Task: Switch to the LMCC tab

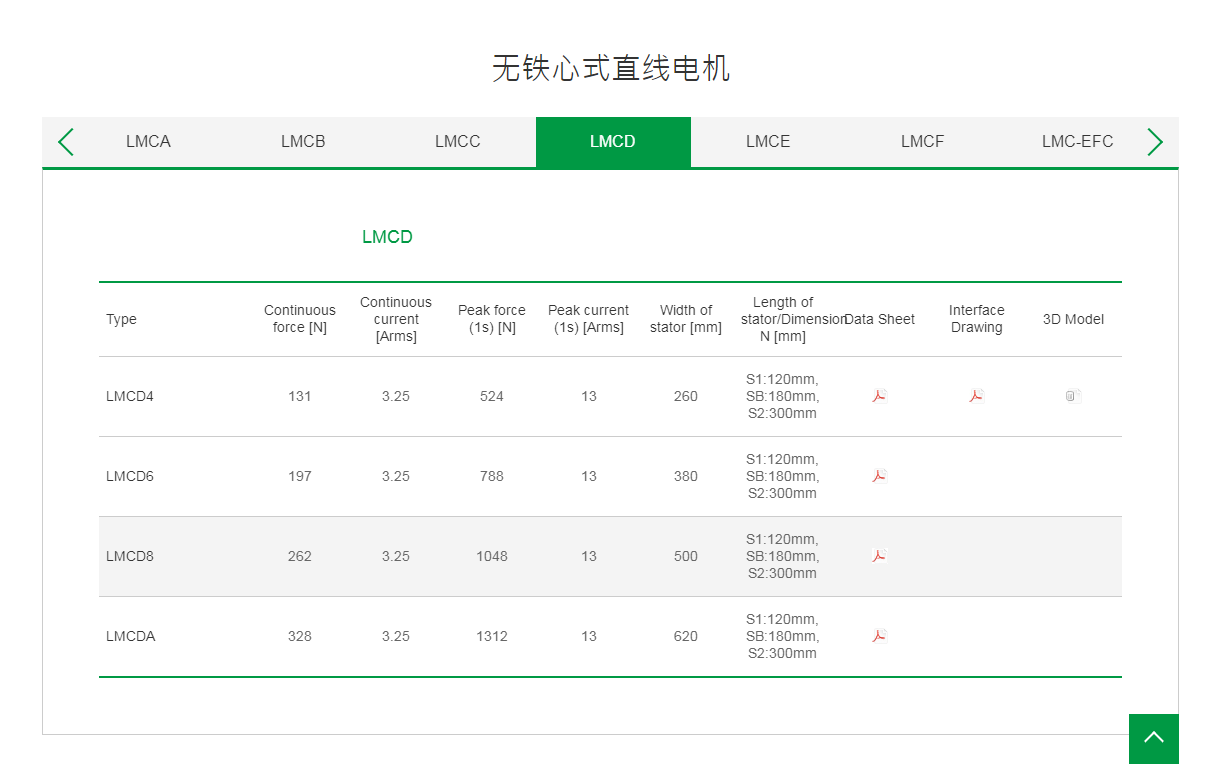Action: click(x=458, y=142)
